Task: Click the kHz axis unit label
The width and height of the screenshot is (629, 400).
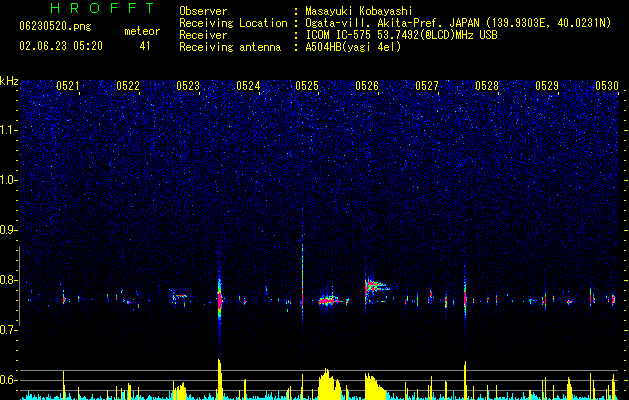Action: [9, 81]
